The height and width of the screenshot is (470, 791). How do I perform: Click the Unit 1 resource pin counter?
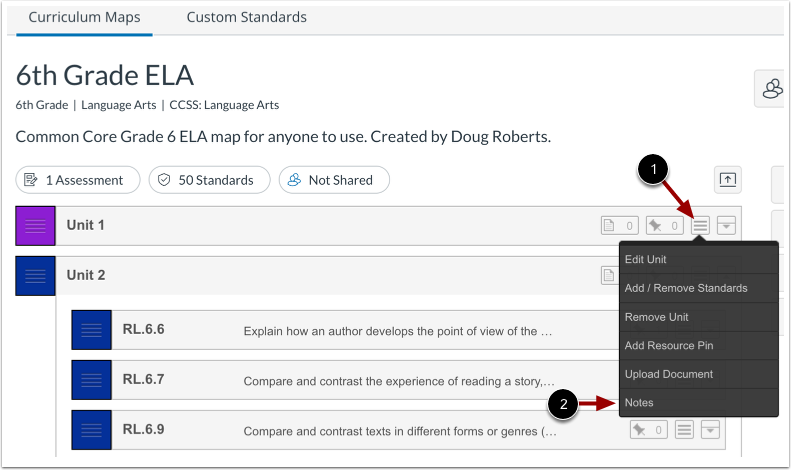664,226
